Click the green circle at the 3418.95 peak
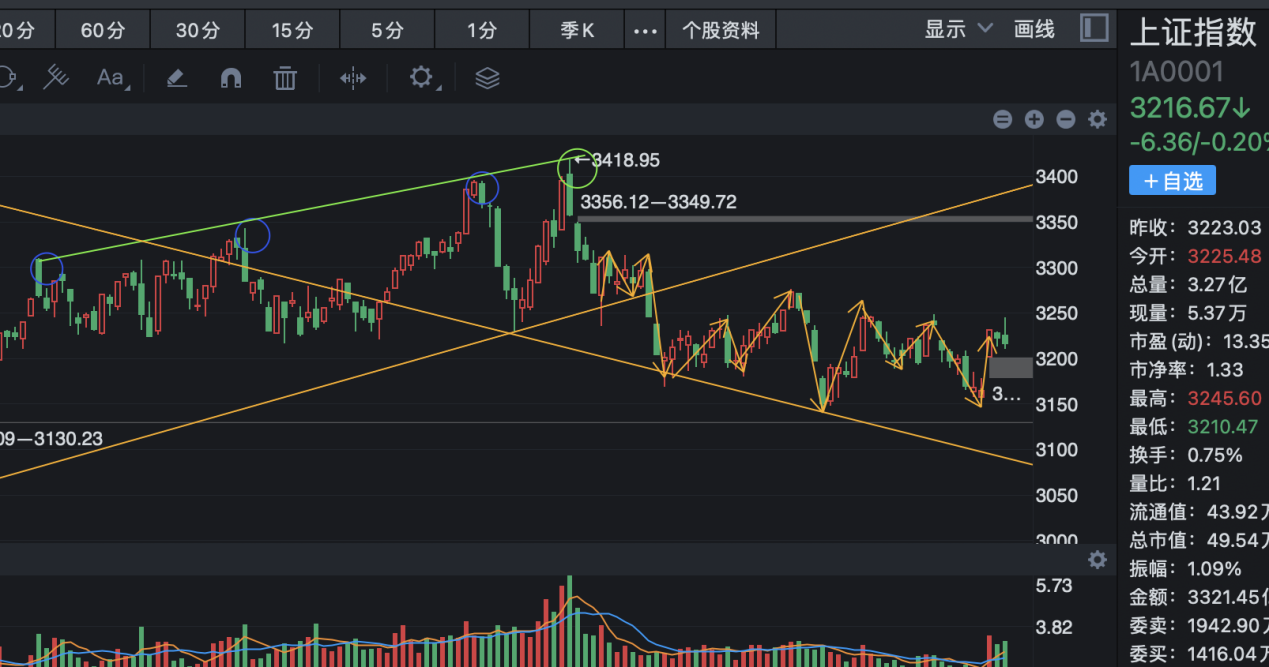Viewport: 1269px width, 667px height. point(577,167)
